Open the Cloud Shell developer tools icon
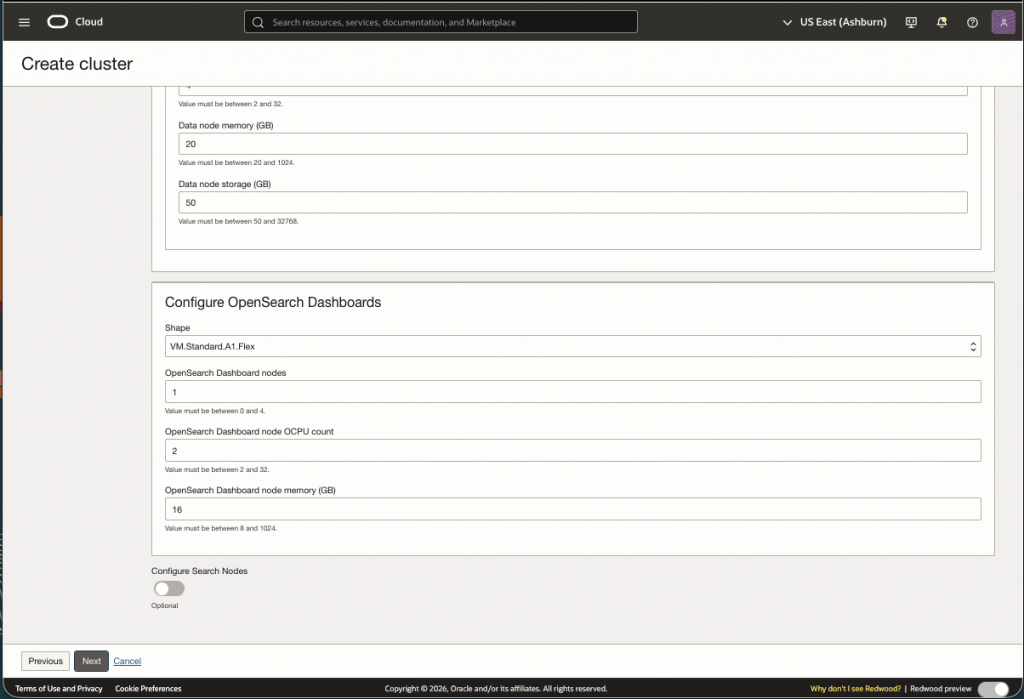This screenshot has width=1024, height=699. click(x=911, y=22)
